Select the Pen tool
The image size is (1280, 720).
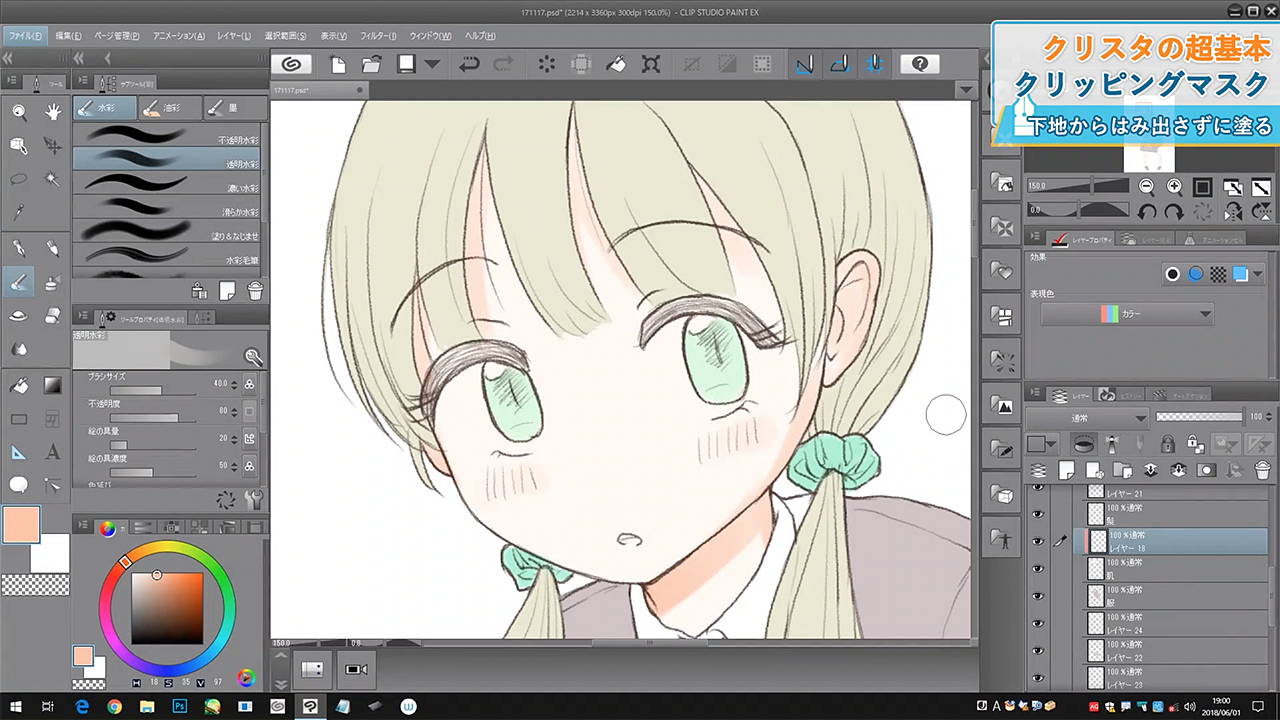(19, 248)
